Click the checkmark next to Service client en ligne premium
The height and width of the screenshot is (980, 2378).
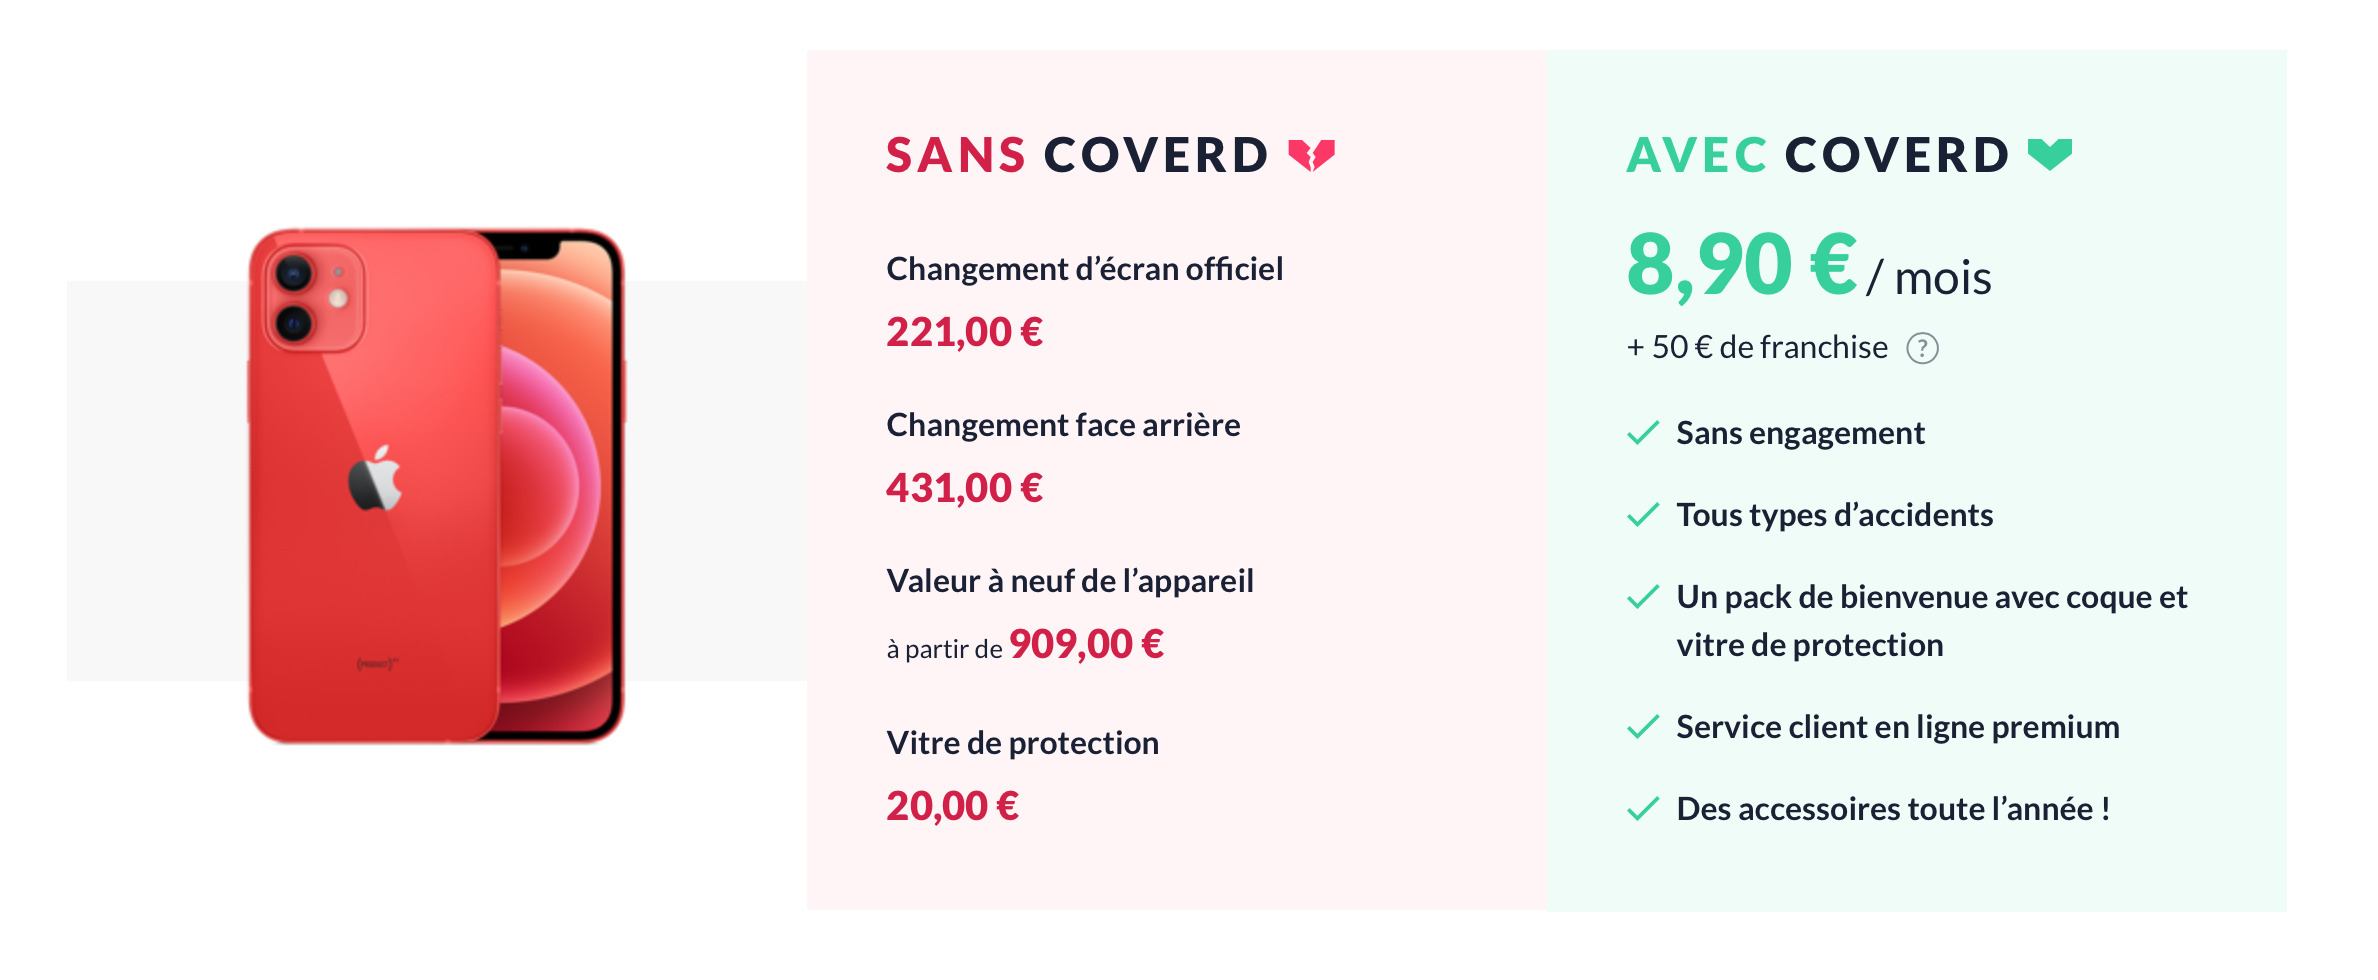1643,727
